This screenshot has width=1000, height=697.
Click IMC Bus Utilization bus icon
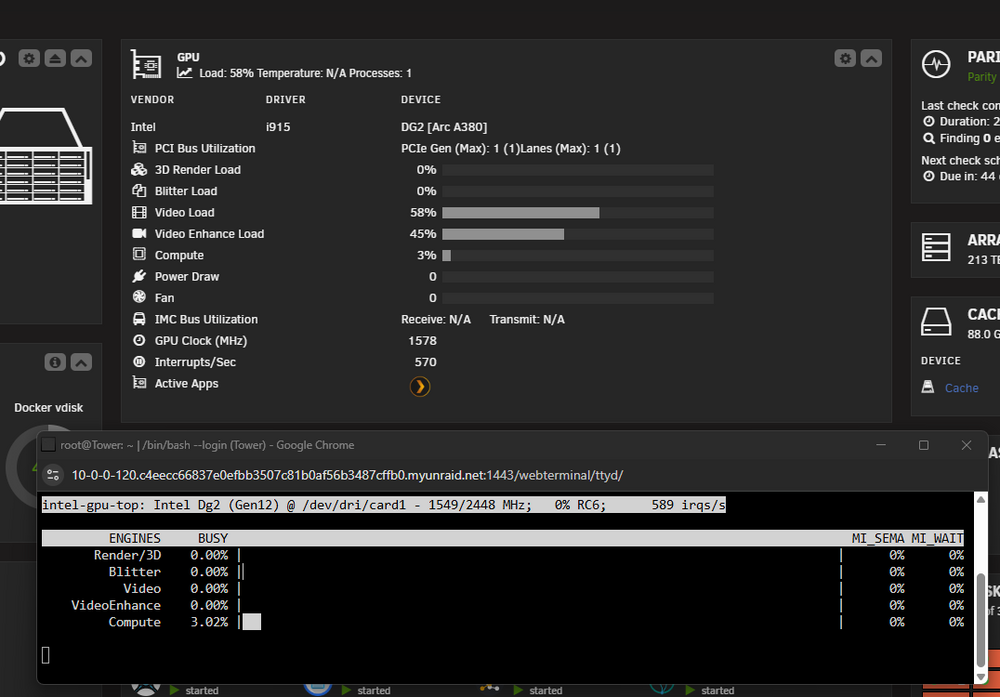[139, 319]
